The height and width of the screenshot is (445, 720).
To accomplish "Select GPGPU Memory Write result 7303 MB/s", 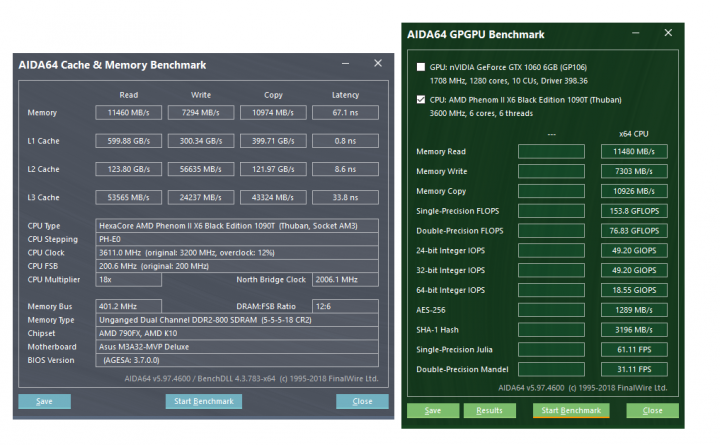I will (634, 171).
